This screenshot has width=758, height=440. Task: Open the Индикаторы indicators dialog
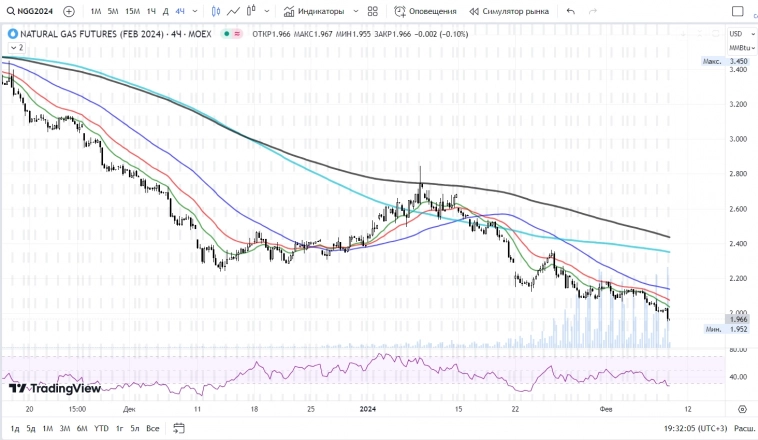coord(314,11)
